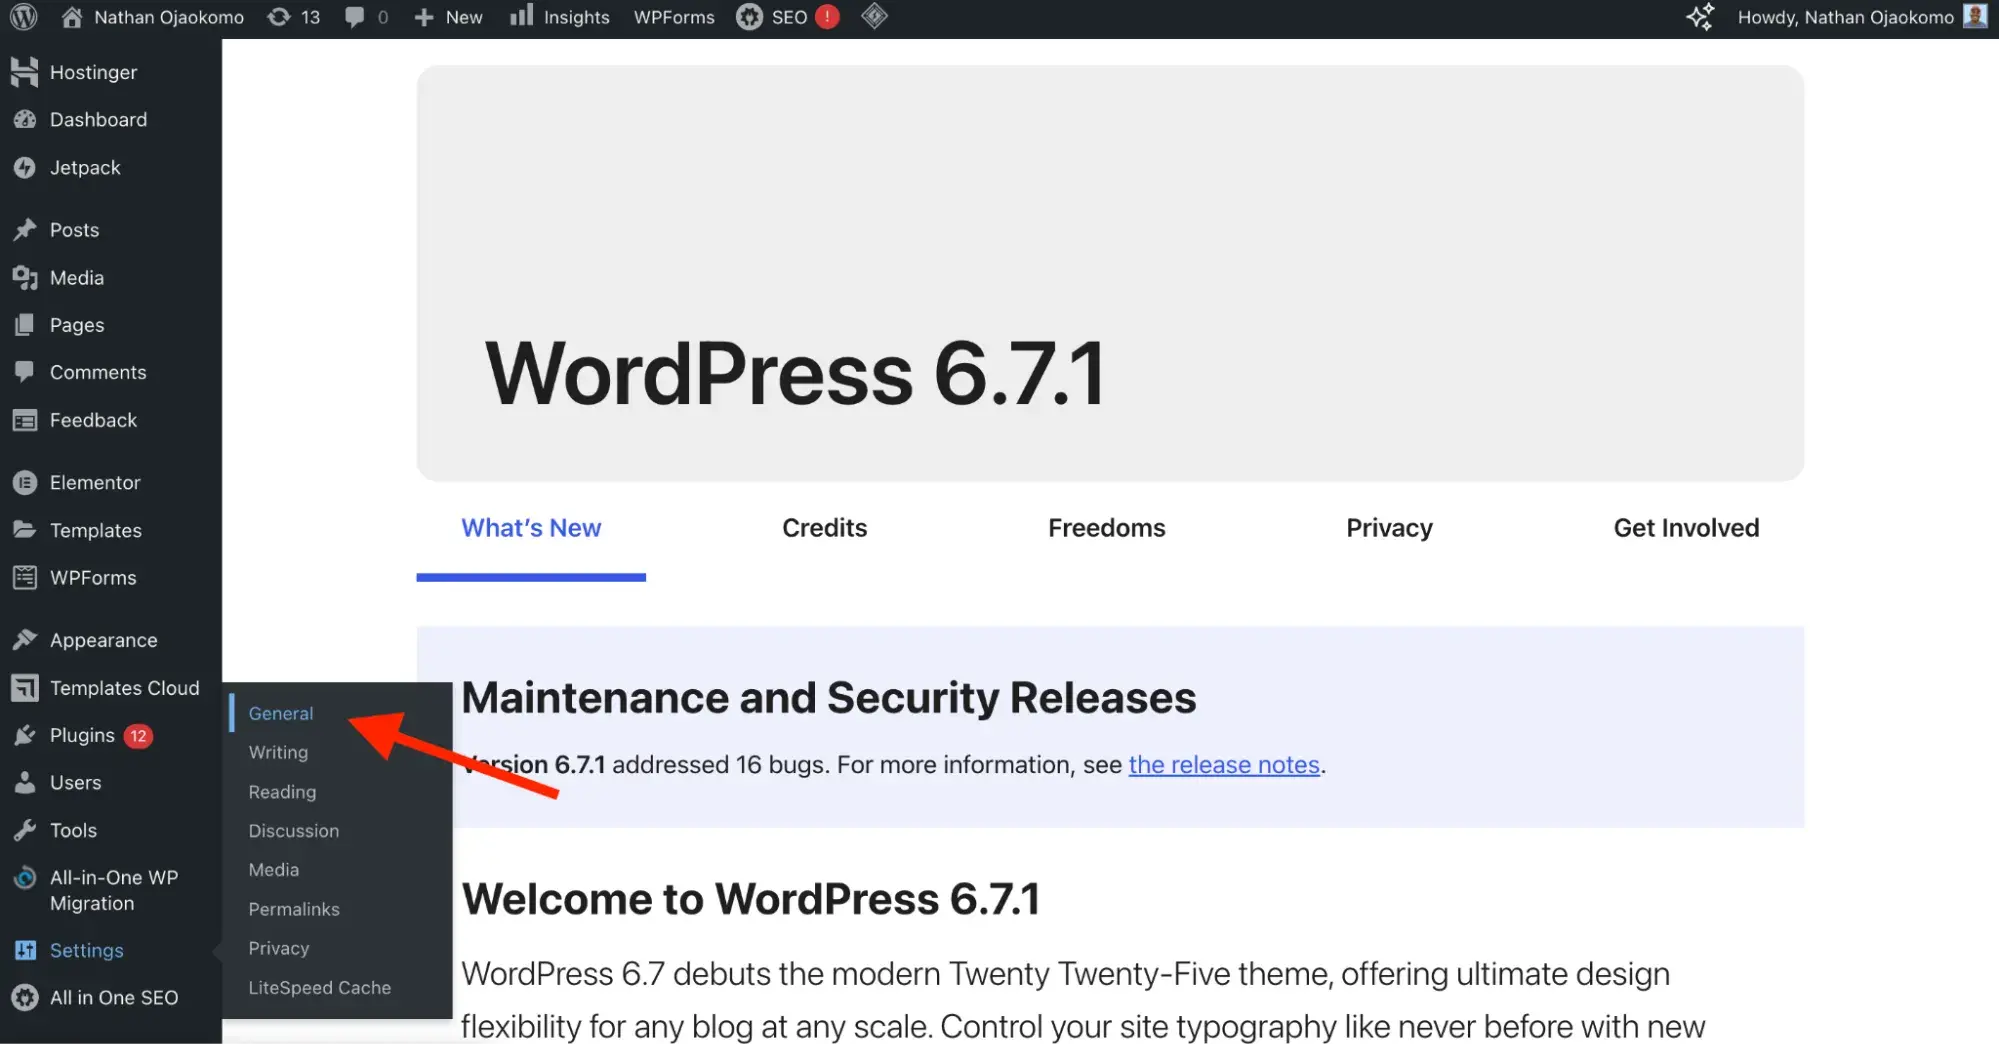The width and height of the screenshot is (1999, 1045).
Task: Click the sparkle AI icon near Howdy
Action: (x=1700, y=17)
